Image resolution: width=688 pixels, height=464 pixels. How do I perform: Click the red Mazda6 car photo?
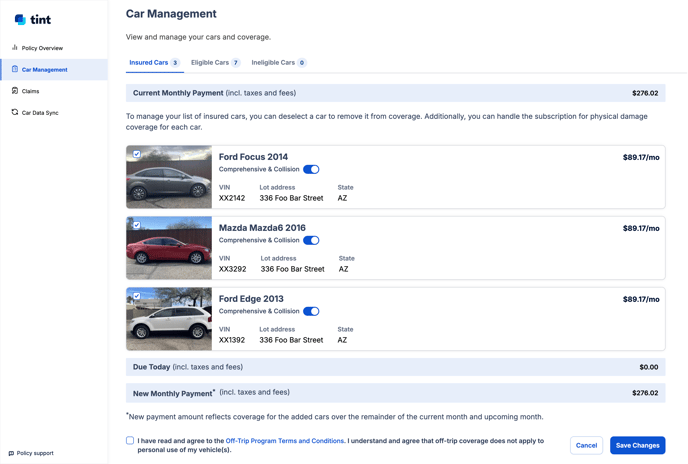coord(169,248)
